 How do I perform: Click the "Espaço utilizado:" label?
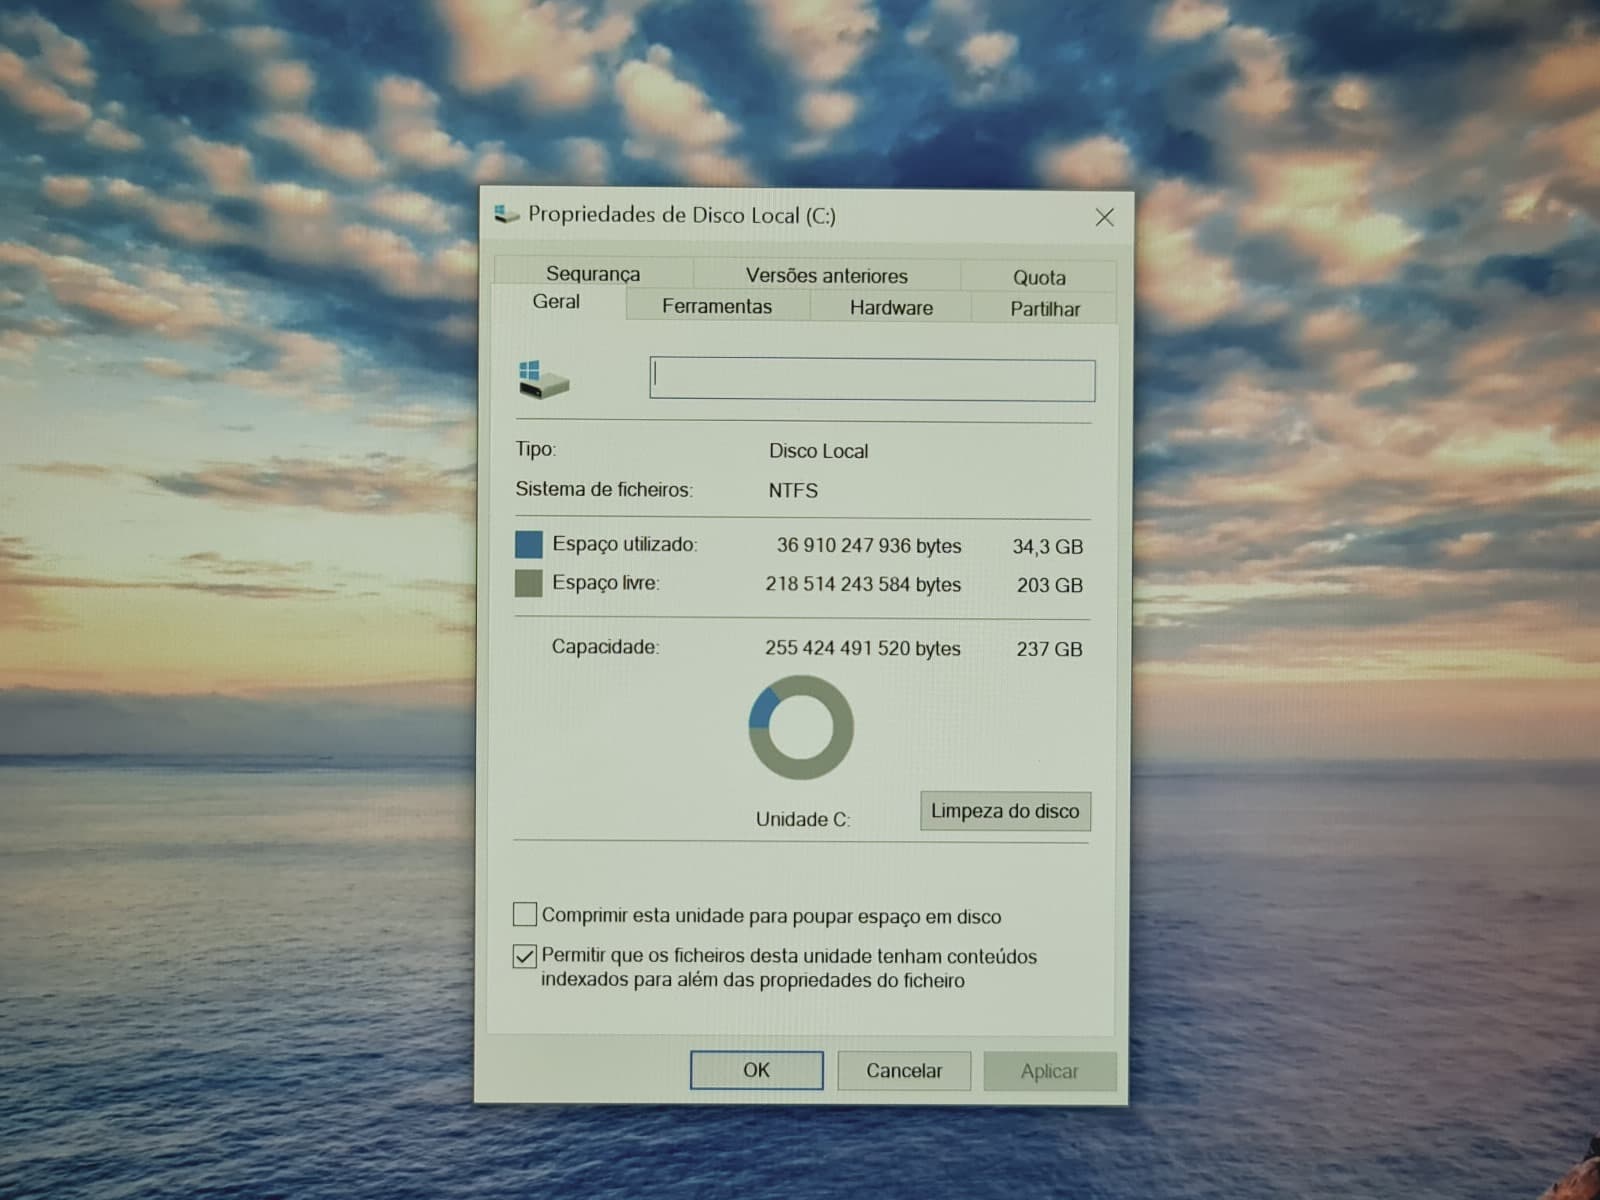625,544
